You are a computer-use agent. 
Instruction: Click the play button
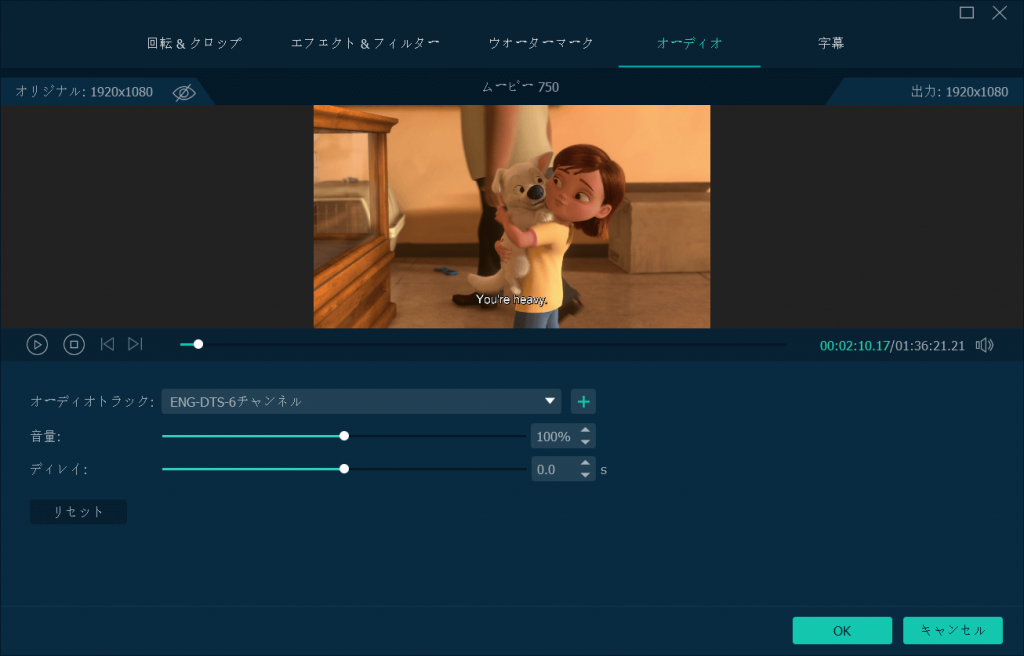coord(37,345)
